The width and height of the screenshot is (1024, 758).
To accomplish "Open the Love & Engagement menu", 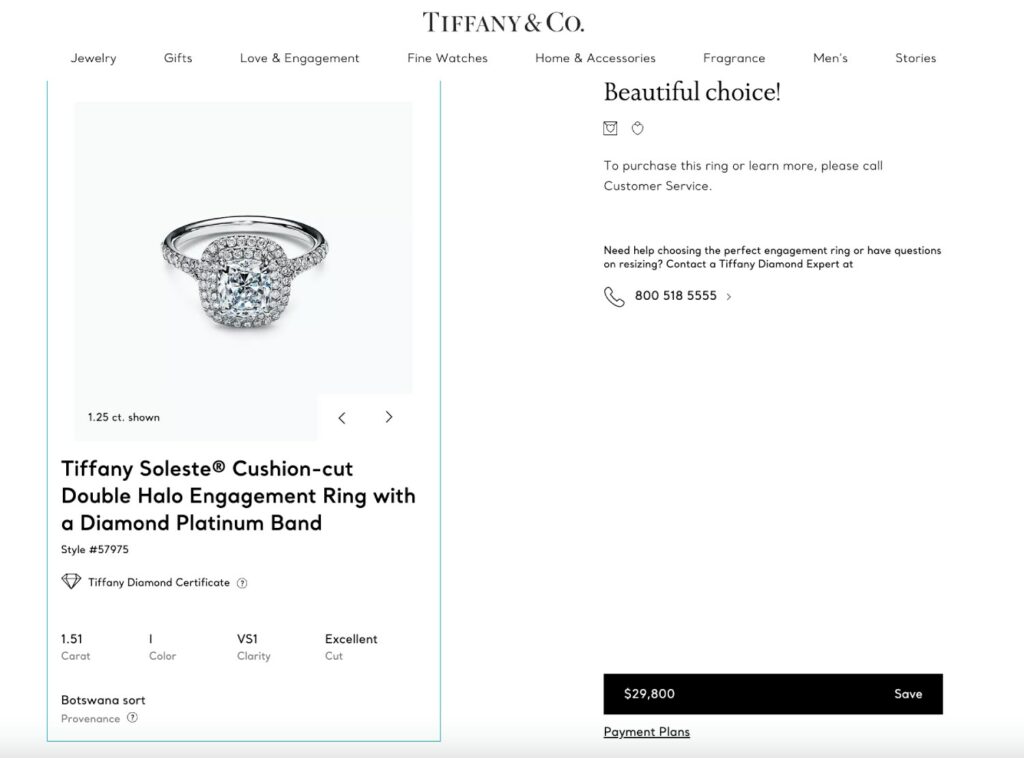I will (x=299, y=58).
